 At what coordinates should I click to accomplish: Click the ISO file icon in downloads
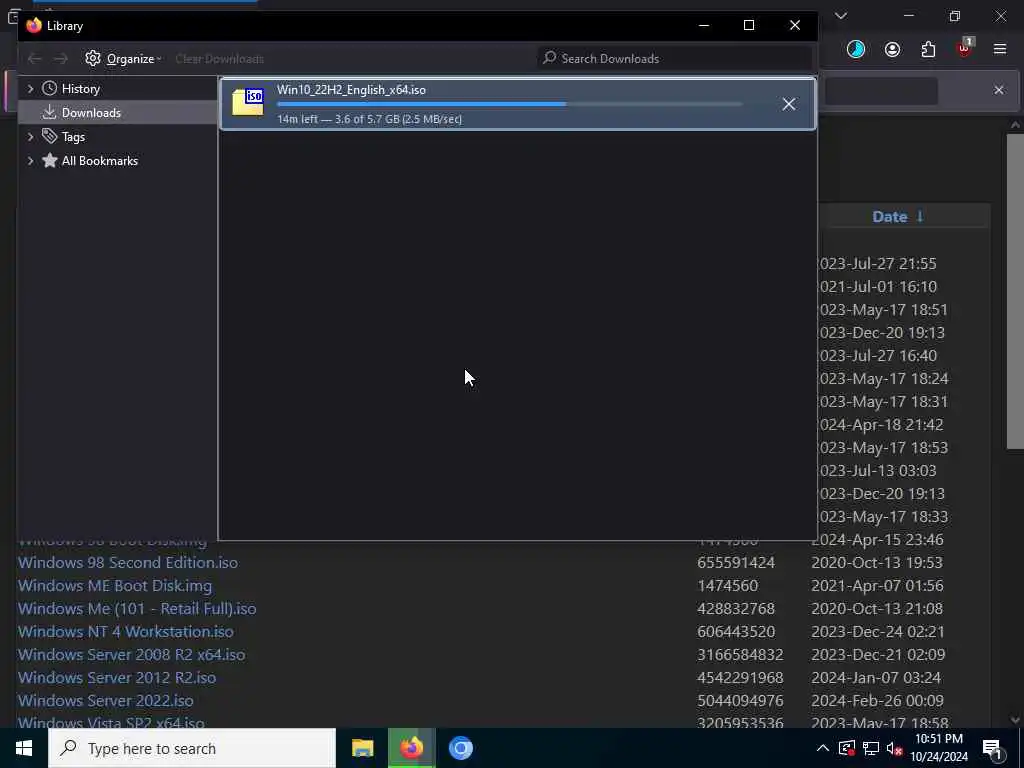point(248,103)
